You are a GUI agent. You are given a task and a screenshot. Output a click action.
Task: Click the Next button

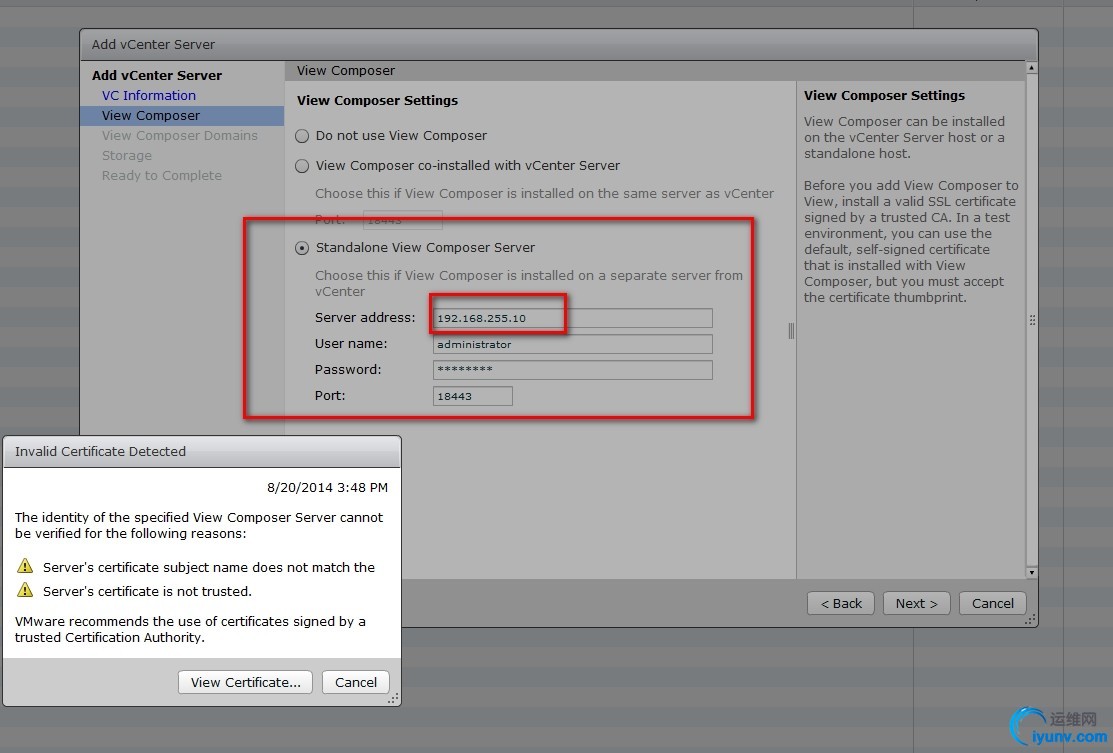916,603
